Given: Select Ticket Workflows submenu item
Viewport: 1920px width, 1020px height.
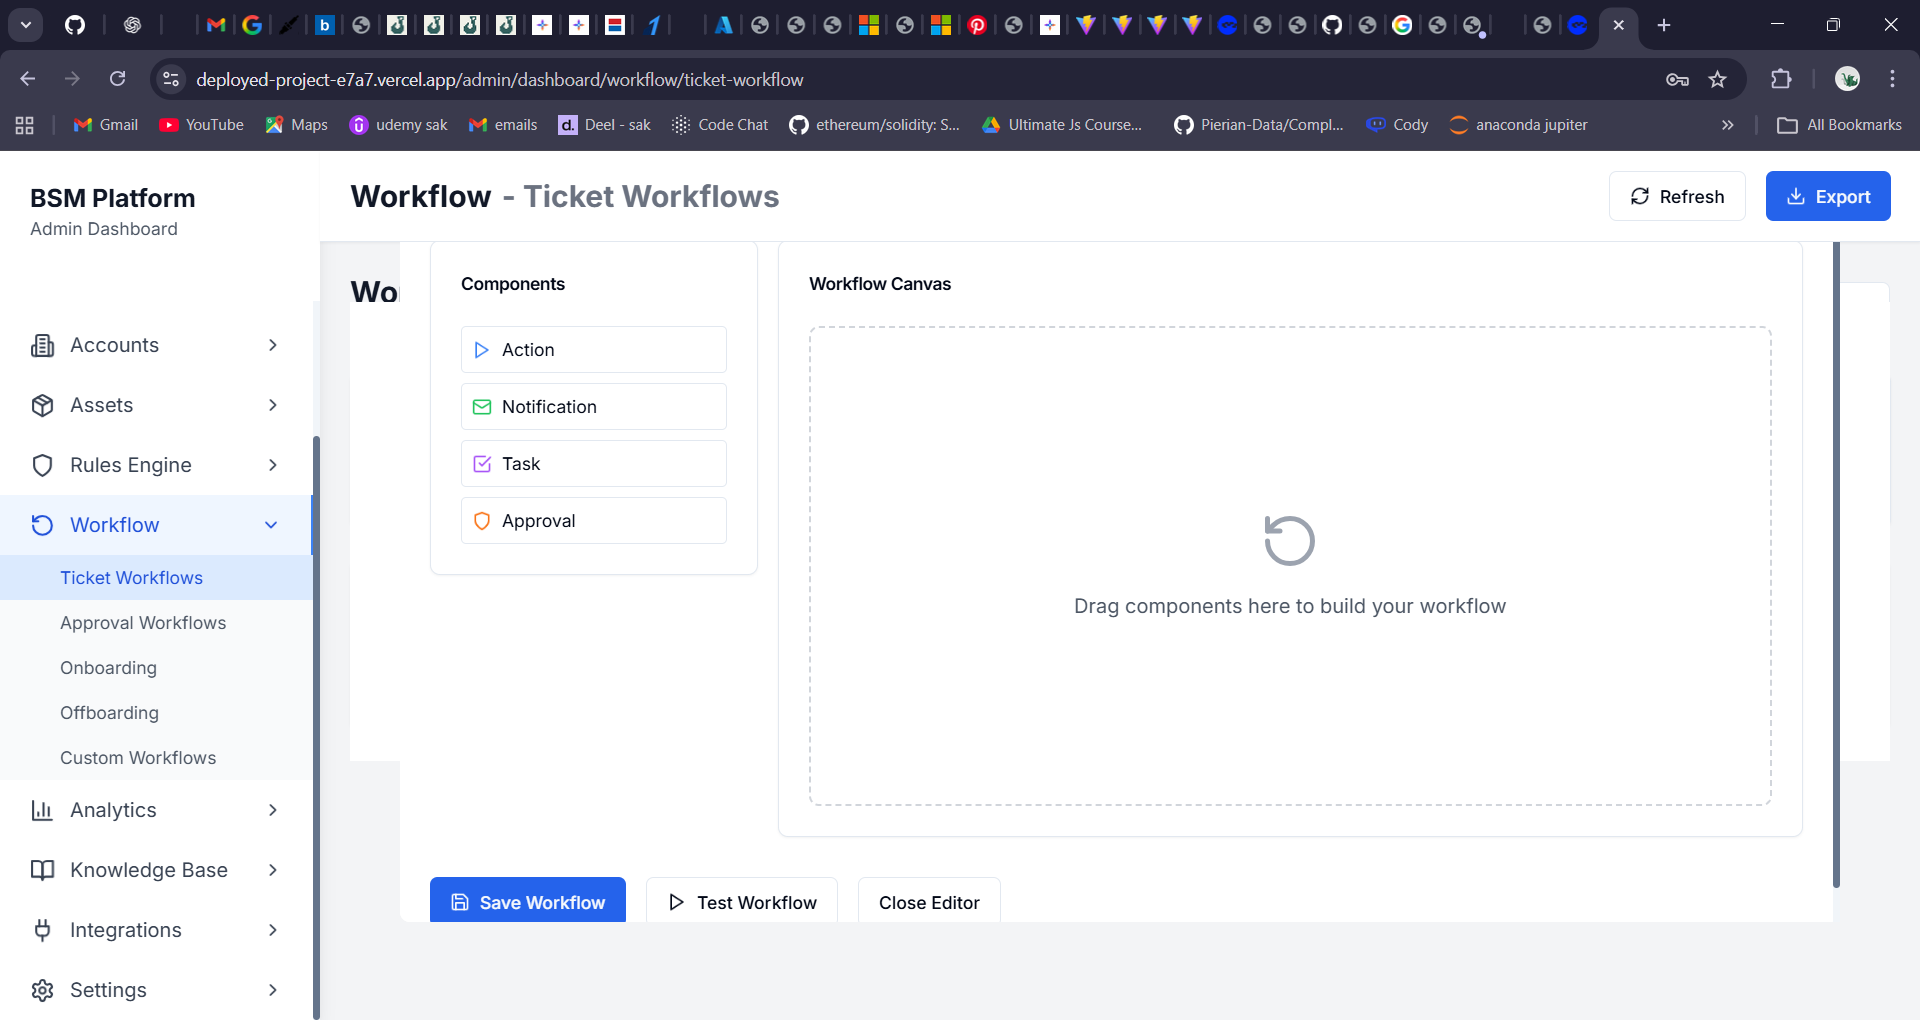Looking at the screenshot, I should [156, 578].
